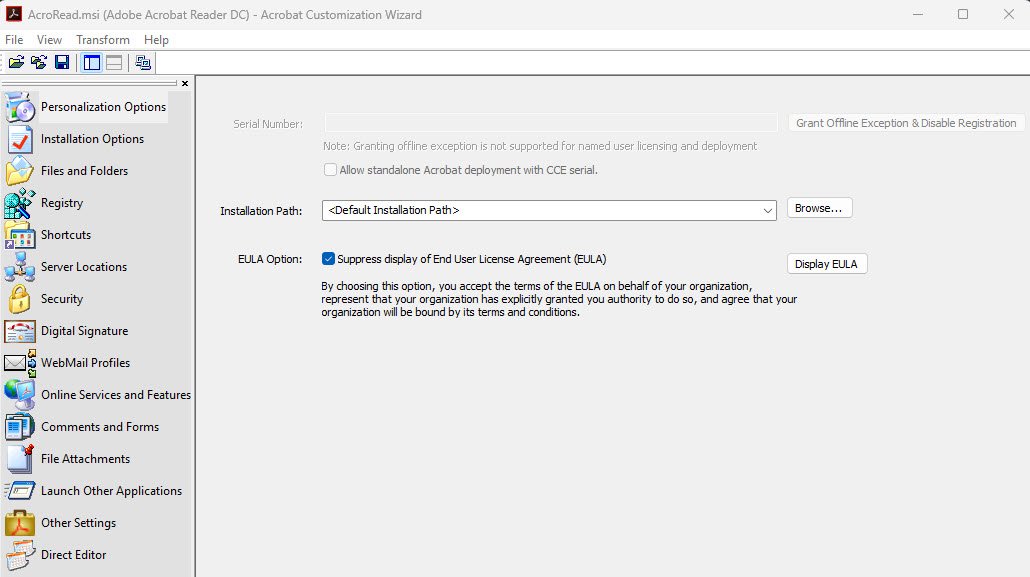Open Server Locations section
1030x577 pixels.
(x=83, y=267)
